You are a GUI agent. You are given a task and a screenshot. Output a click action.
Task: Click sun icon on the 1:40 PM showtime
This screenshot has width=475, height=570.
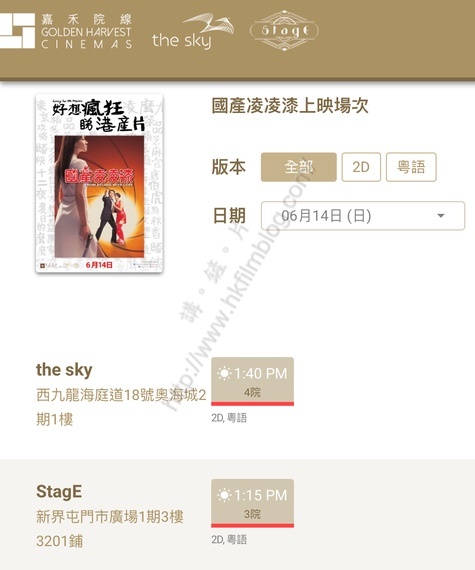coord(224,374)
